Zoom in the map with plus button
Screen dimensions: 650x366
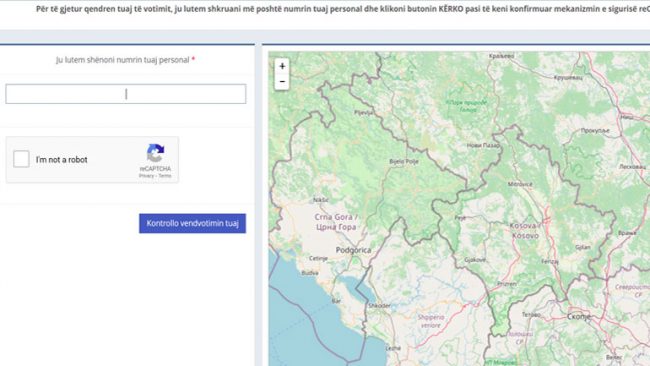coord(282,66)
